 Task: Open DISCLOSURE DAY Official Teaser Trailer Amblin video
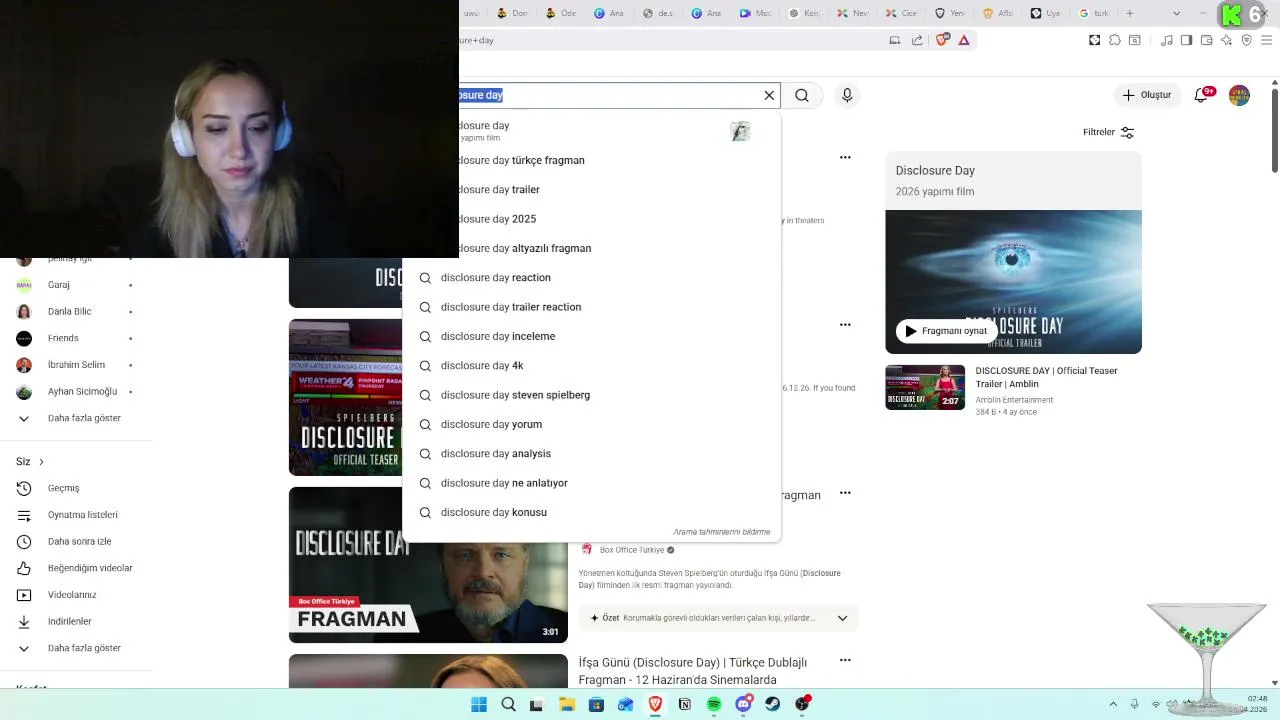(x=1013, y=388)
